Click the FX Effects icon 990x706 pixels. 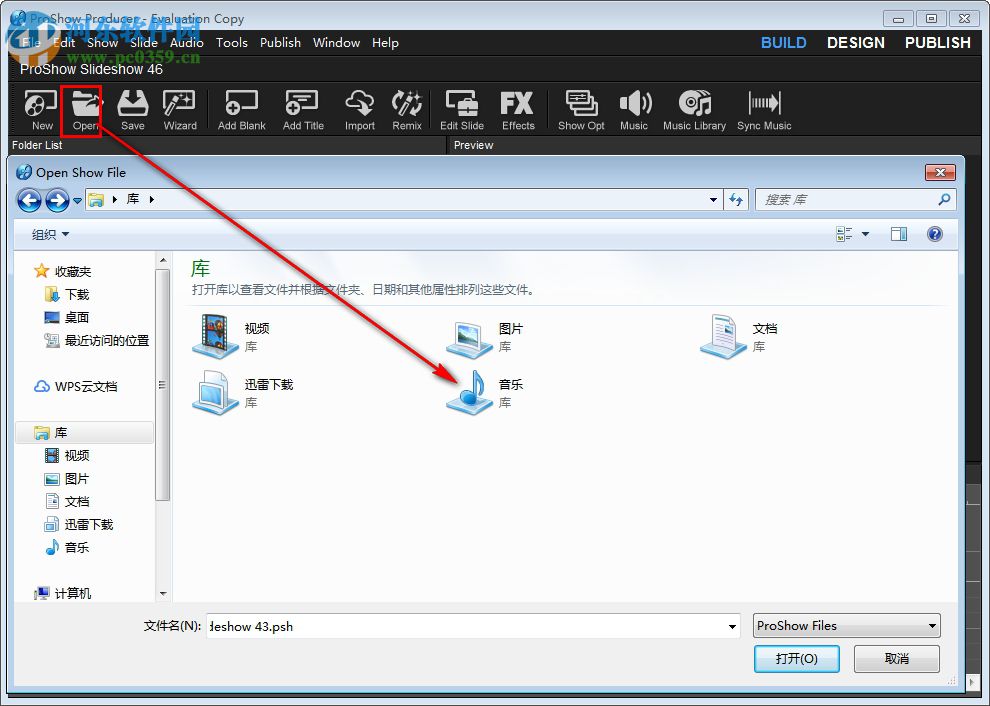[518, 108]
